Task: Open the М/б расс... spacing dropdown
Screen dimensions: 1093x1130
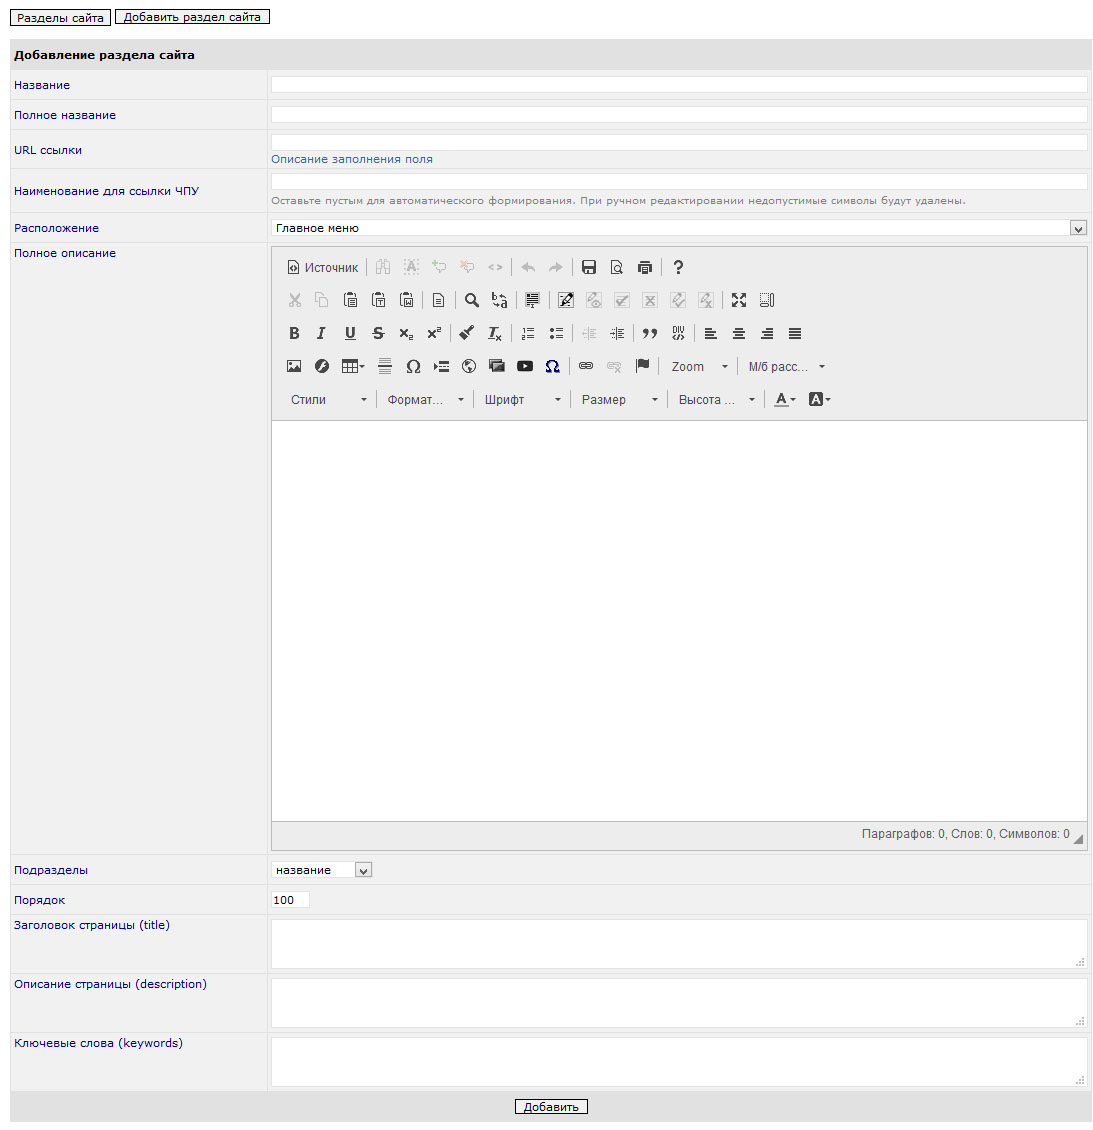Action: point(785,366)
